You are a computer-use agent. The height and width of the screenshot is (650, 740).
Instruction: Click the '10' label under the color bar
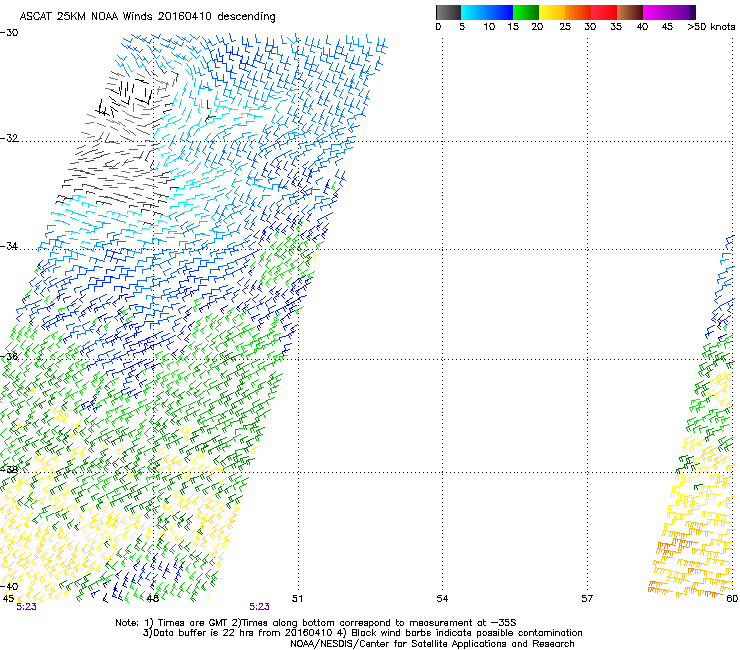[489, 27]
